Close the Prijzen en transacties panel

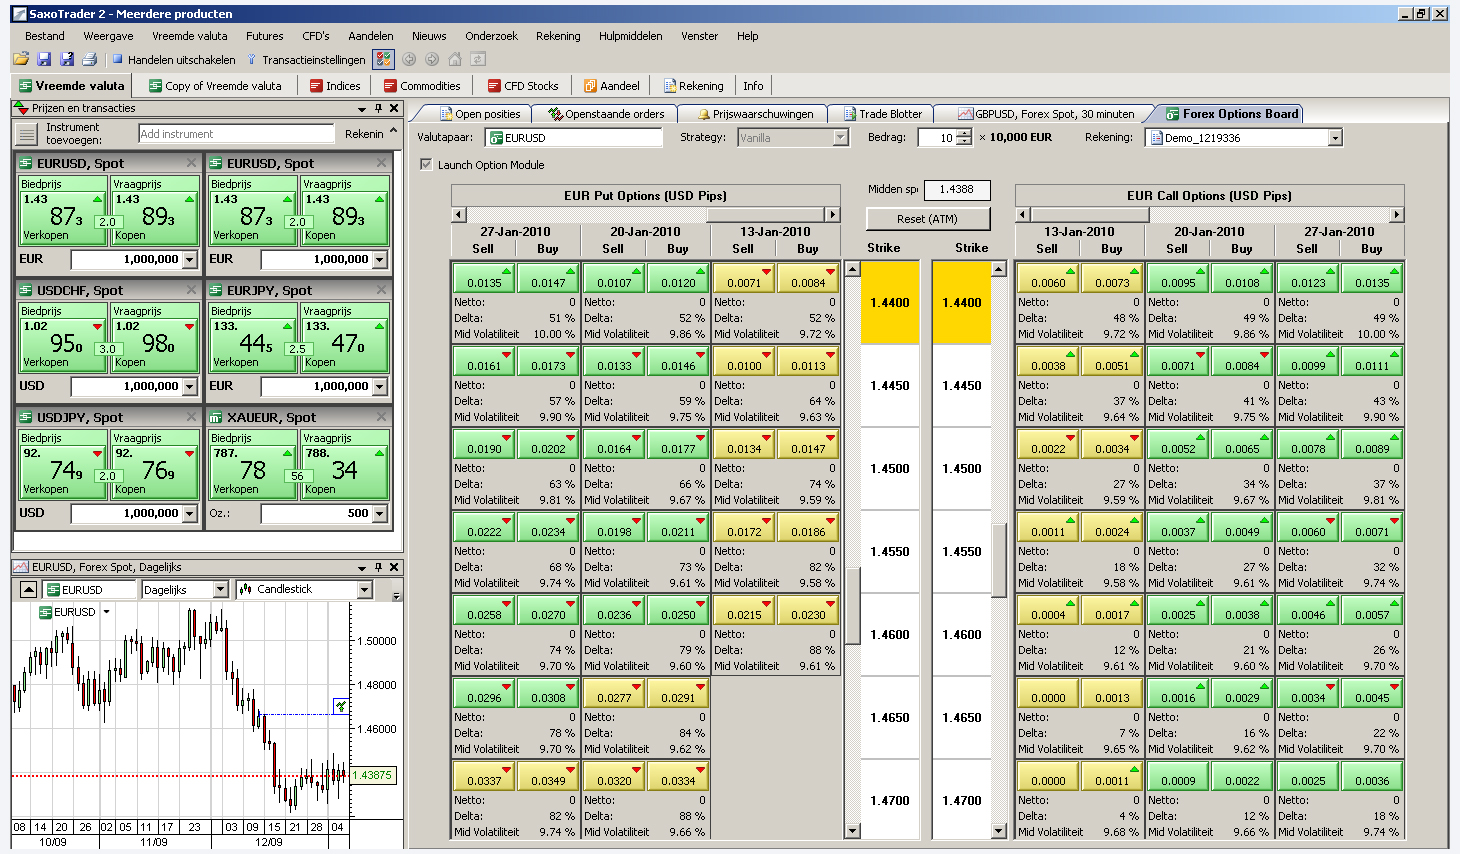(394, 108)
